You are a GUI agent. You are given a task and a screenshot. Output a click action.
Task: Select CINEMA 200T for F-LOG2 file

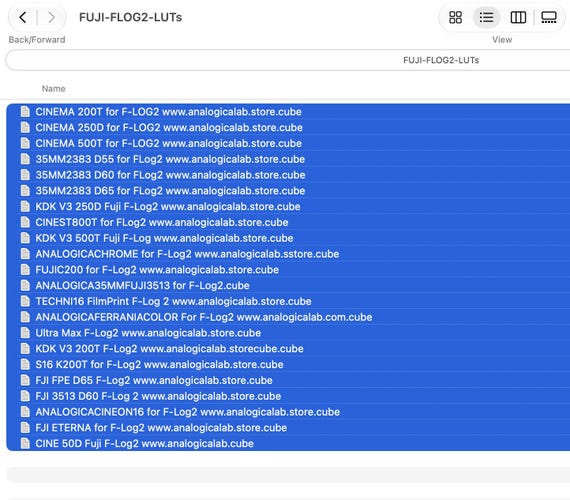tap(288, 112)
